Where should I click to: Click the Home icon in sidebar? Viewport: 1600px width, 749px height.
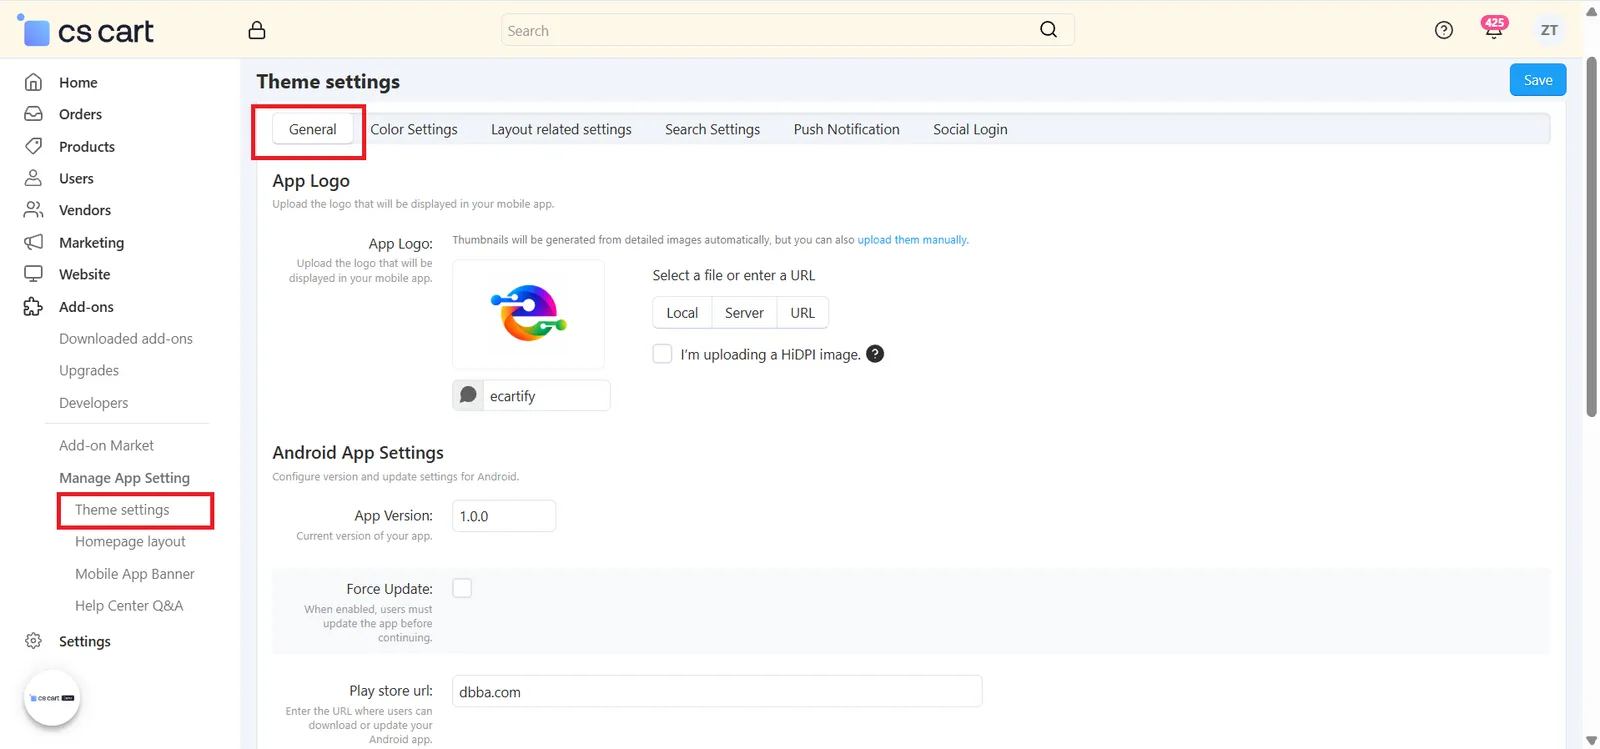pos(33,82)
